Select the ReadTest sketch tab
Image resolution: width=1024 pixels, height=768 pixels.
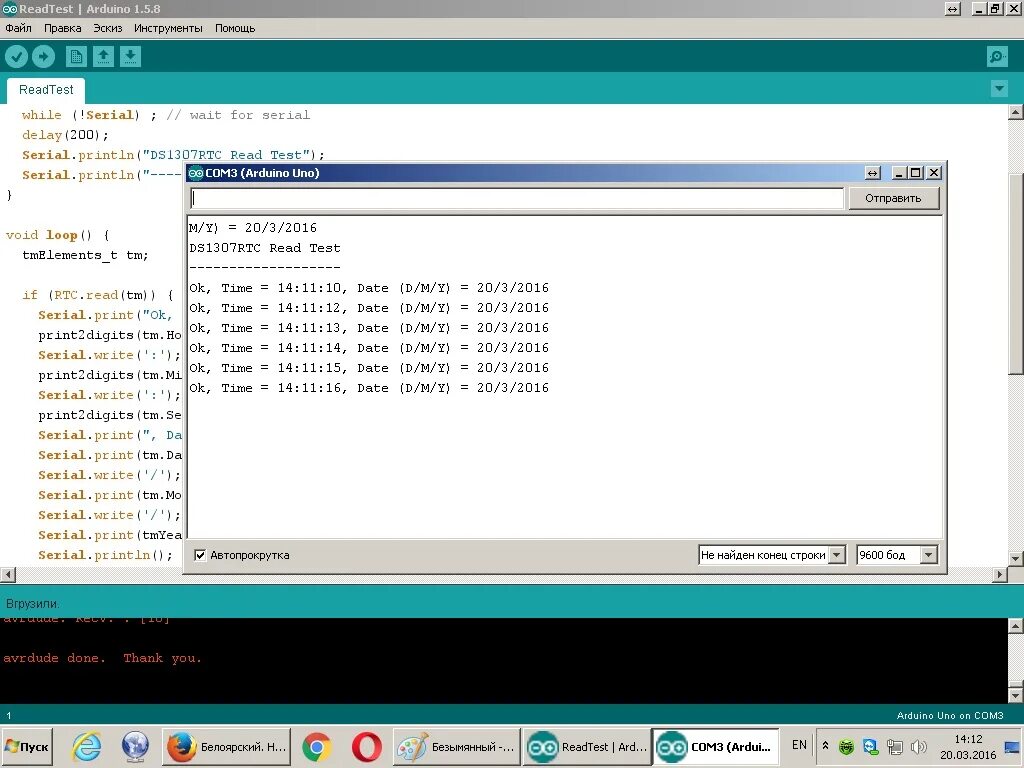click(x=46, y=89)
